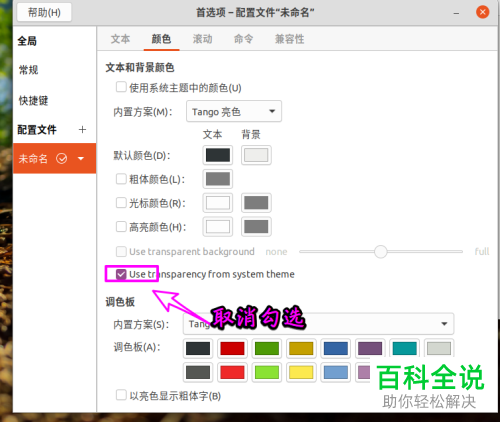
Task: Open the 常规 general settings page
Action: tap(28, 70)
